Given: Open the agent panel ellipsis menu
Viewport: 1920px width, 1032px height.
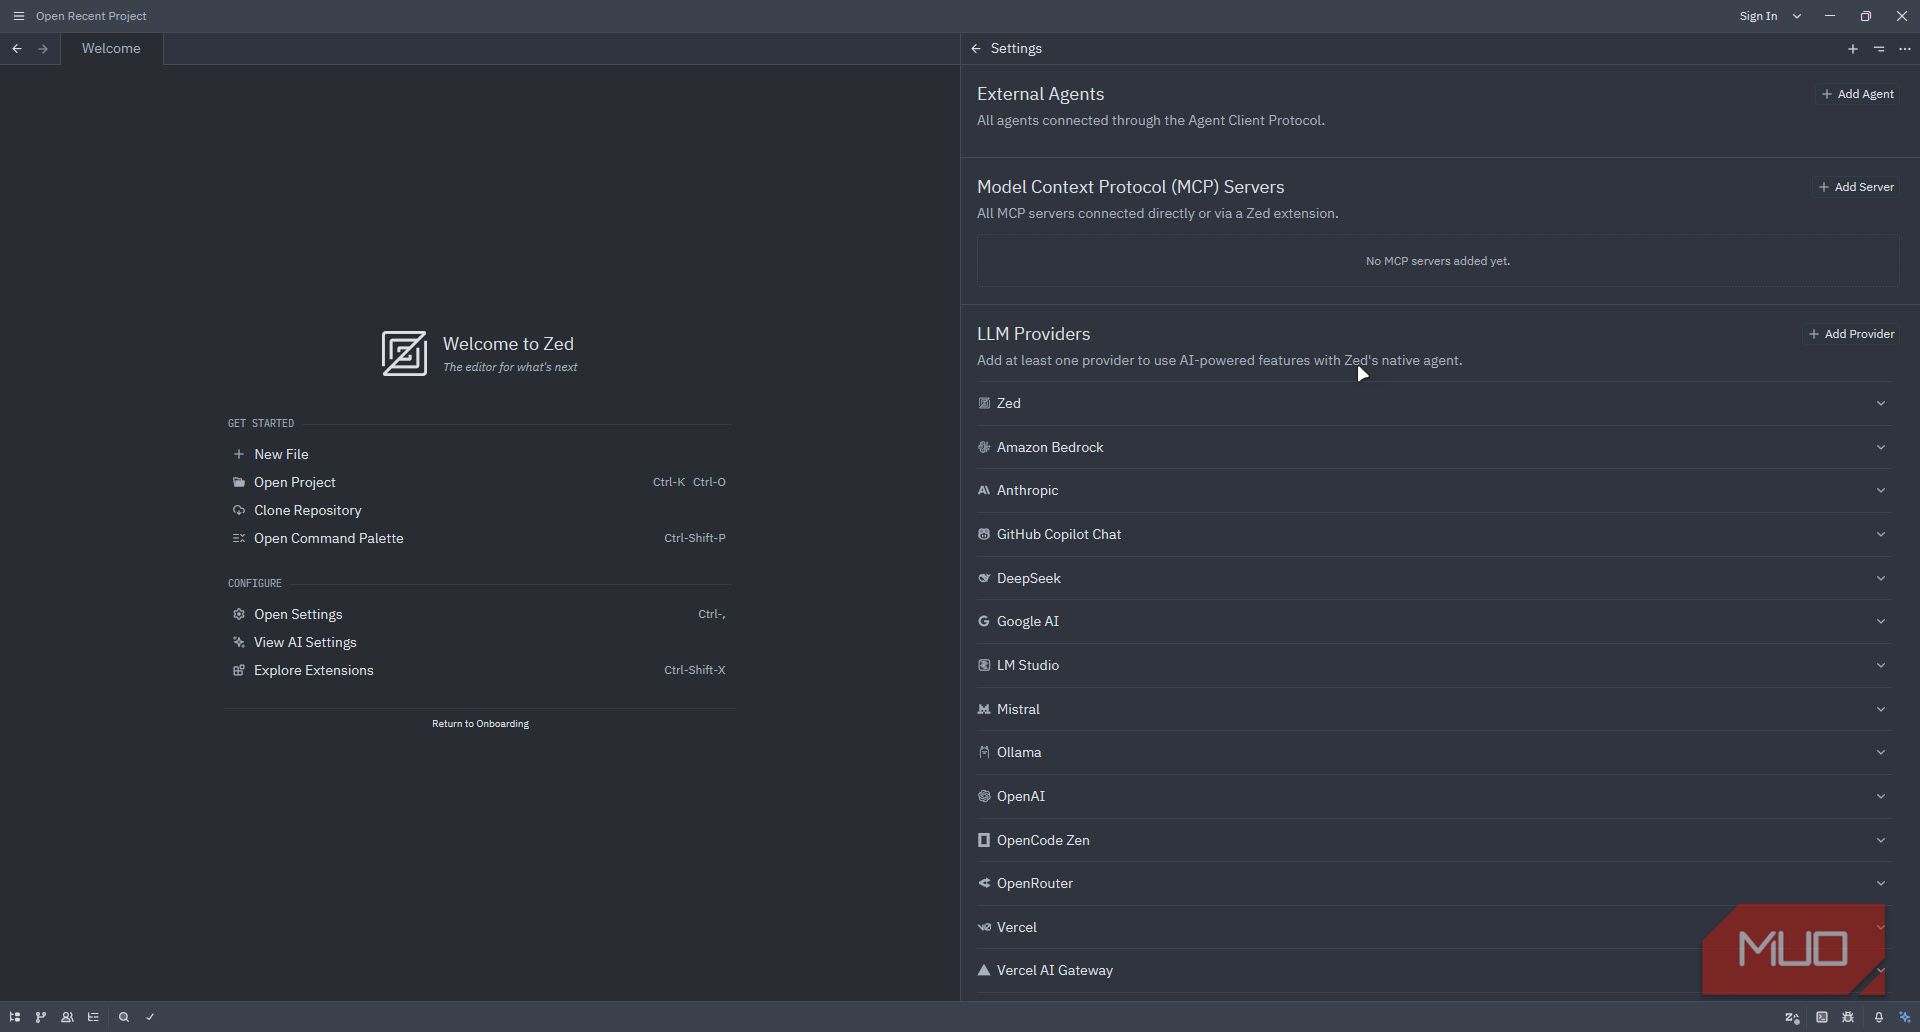Looking at the screenshot, I should (x=1905, y=48).
